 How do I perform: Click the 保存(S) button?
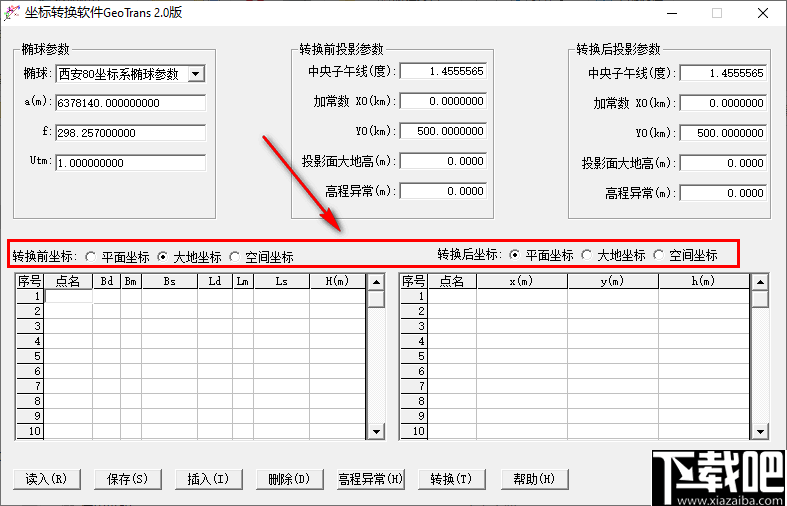(127, 479)
